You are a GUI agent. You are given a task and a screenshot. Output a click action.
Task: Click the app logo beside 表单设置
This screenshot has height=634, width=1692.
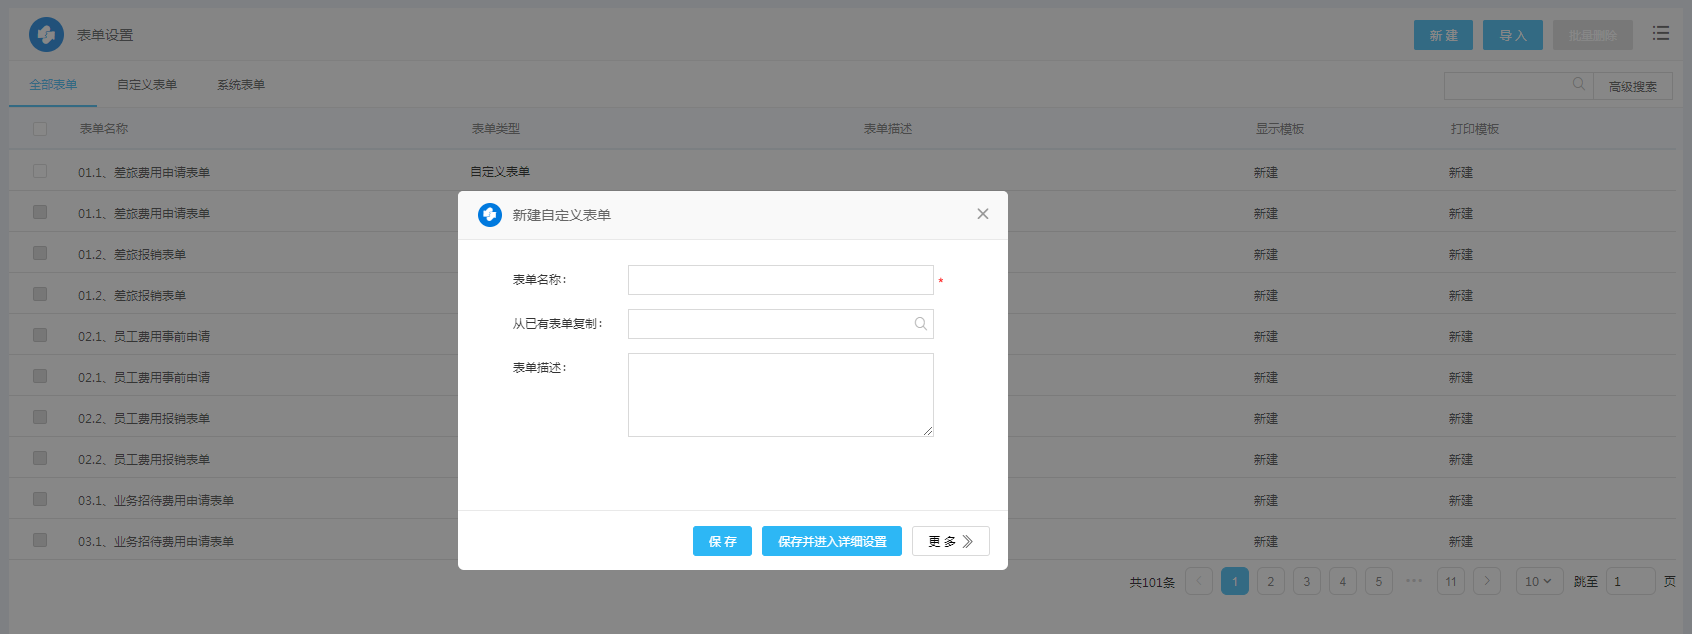tap(46, 35)
